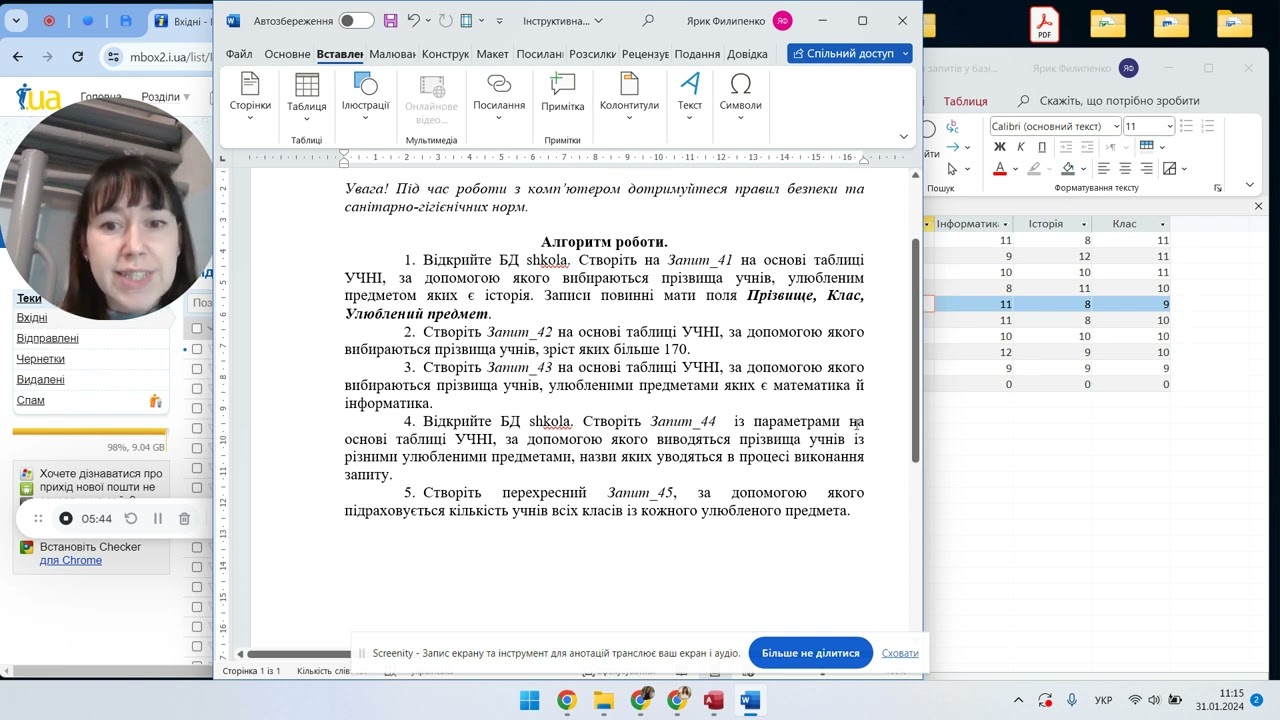Open Word search magnifier in title bar
1280x720 pixels.
[x=648, y=21]
